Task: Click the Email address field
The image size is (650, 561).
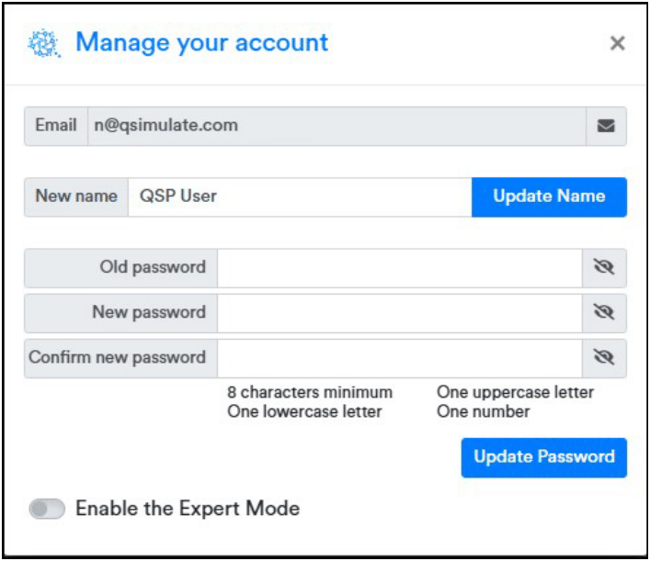Action: 337,126
